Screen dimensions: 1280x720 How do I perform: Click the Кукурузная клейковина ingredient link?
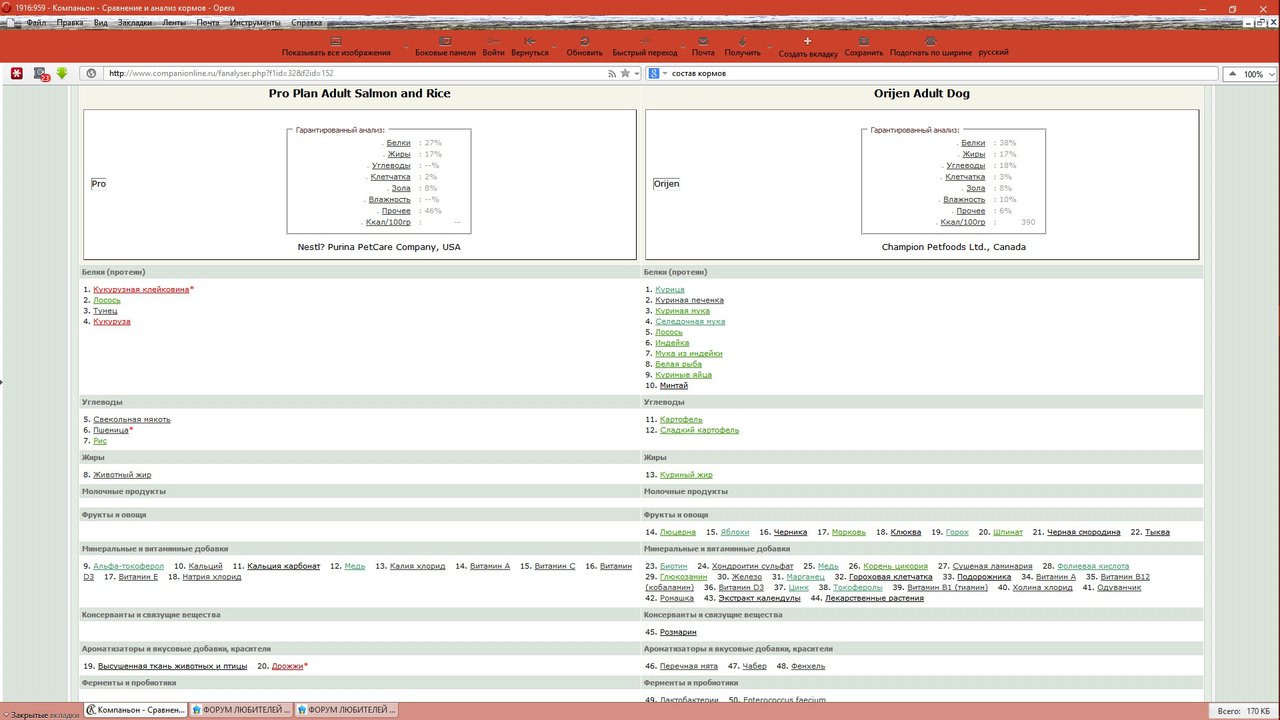tap(141, 289)
